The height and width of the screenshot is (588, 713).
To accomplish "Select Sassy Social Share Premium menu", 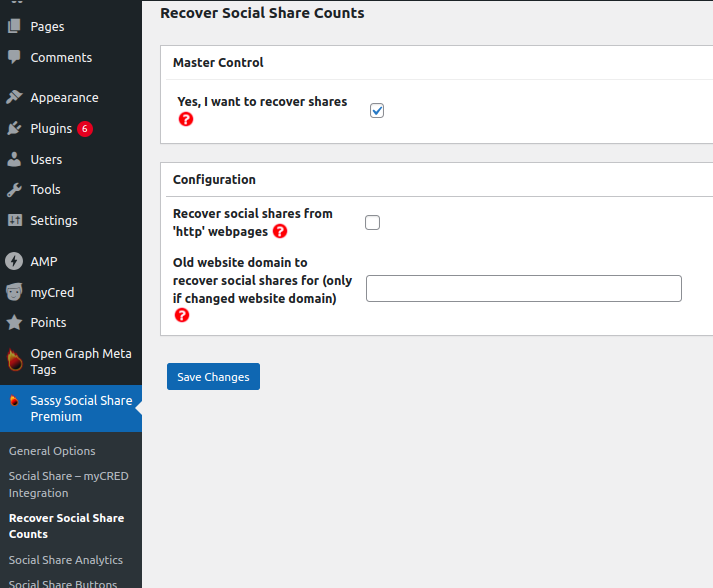I will pyautogui.click(x=71, y=408).
